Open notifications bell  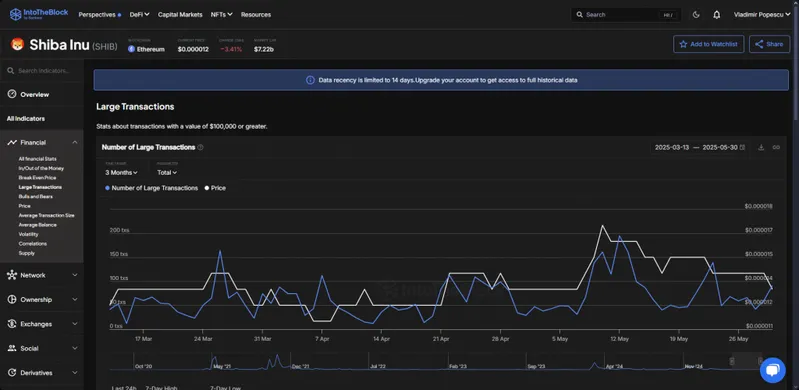tap(716, 15)
